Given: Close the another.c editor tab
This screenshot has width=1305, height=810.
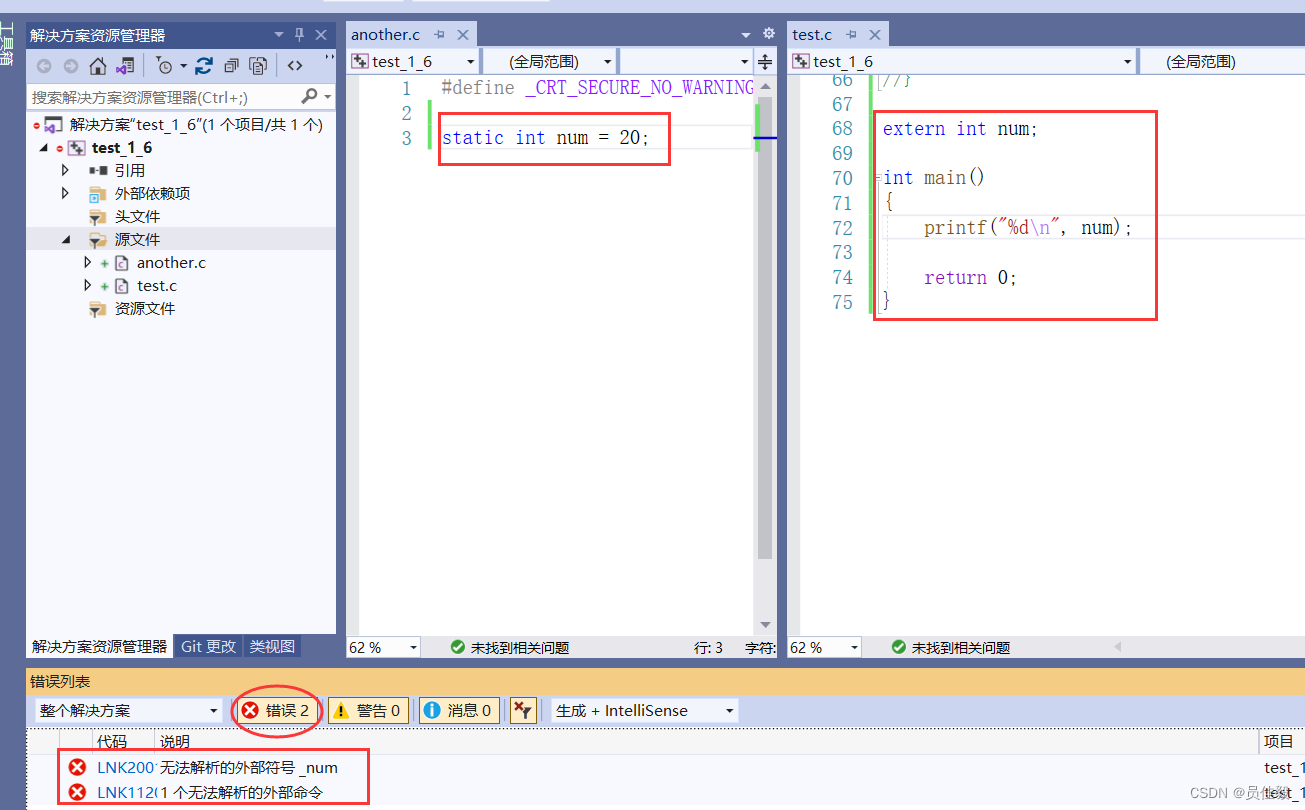Looking at the screenshot, I should [x=463, y=35].
